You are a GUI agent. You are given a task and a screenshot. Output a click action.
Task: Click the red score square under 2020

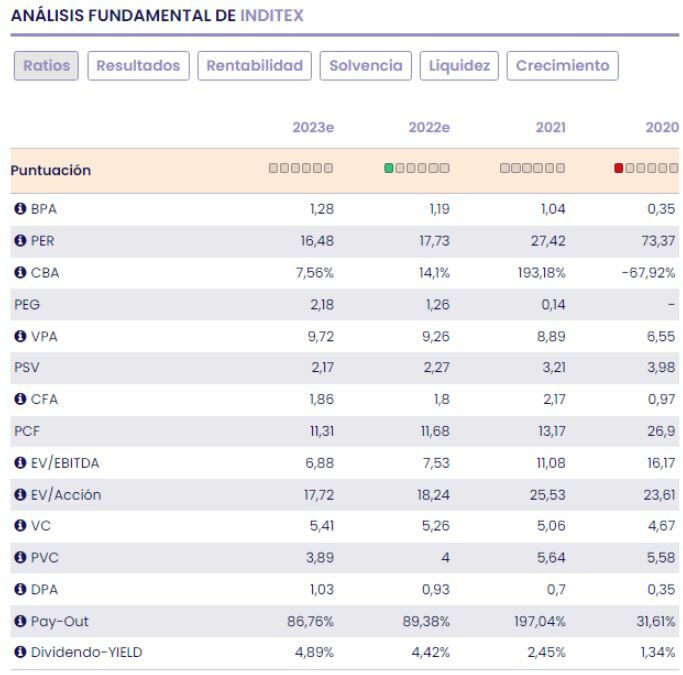(x=620, y=168)
